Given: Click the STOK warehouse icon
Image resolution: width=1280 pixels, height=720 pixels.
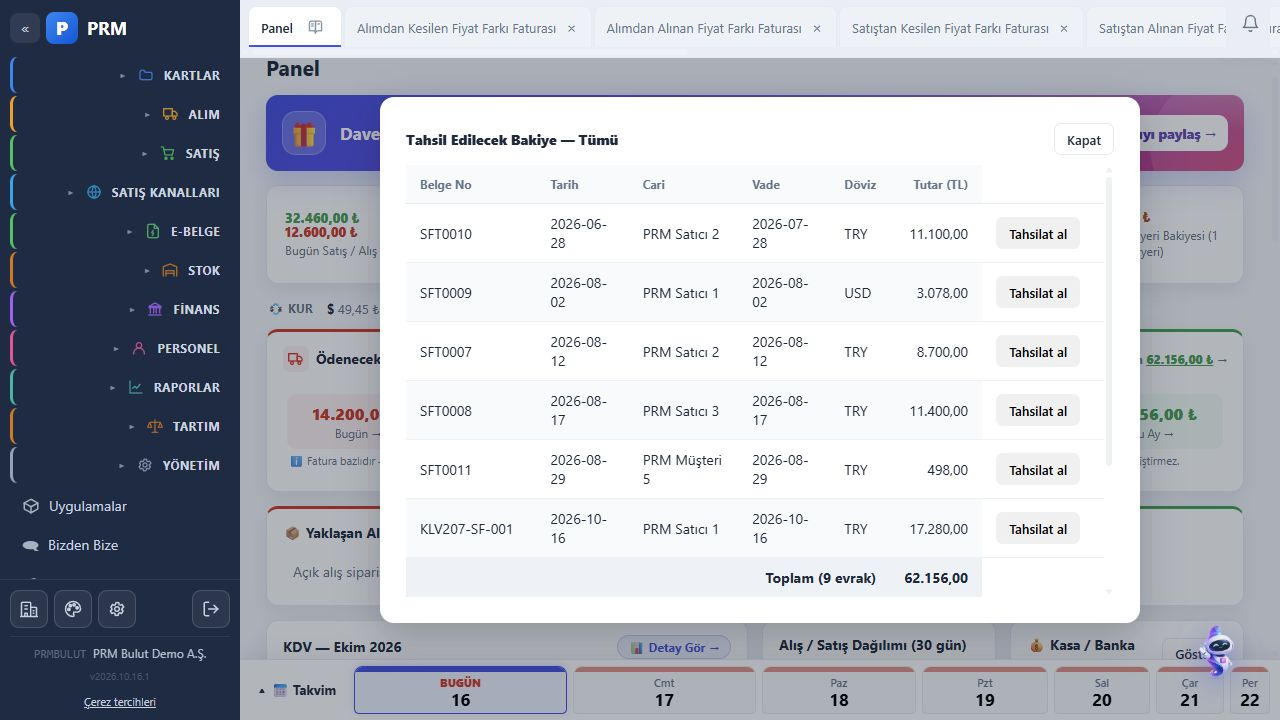Looking at the screenshot, I should [x=170, y=270].
